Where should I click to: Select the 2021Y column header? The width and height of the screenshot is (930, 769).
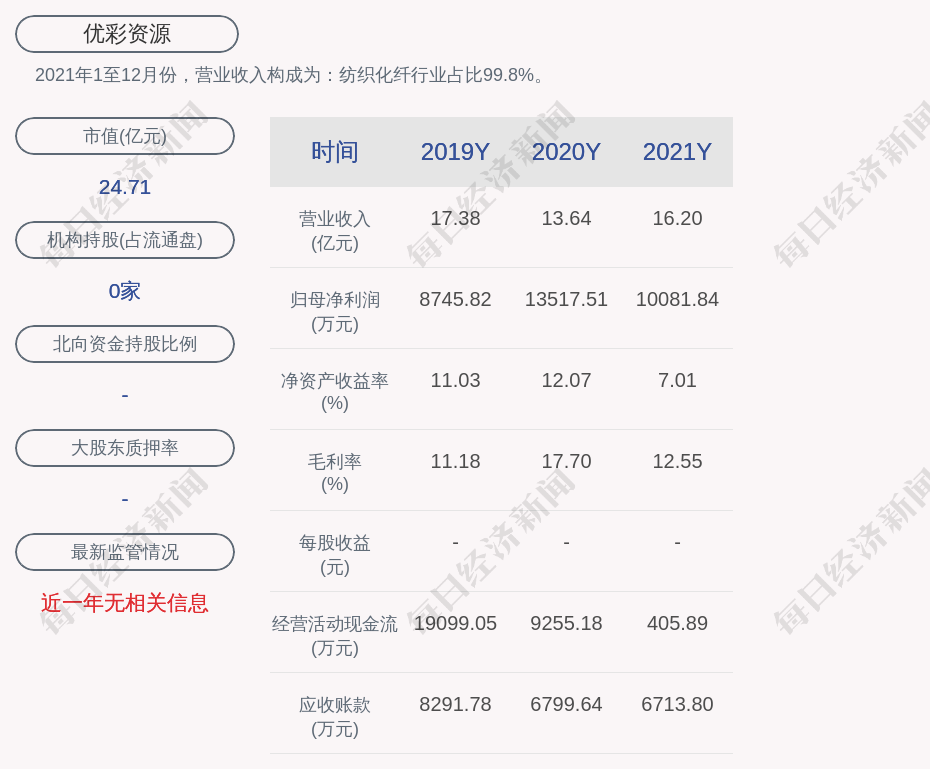[677, 152]
